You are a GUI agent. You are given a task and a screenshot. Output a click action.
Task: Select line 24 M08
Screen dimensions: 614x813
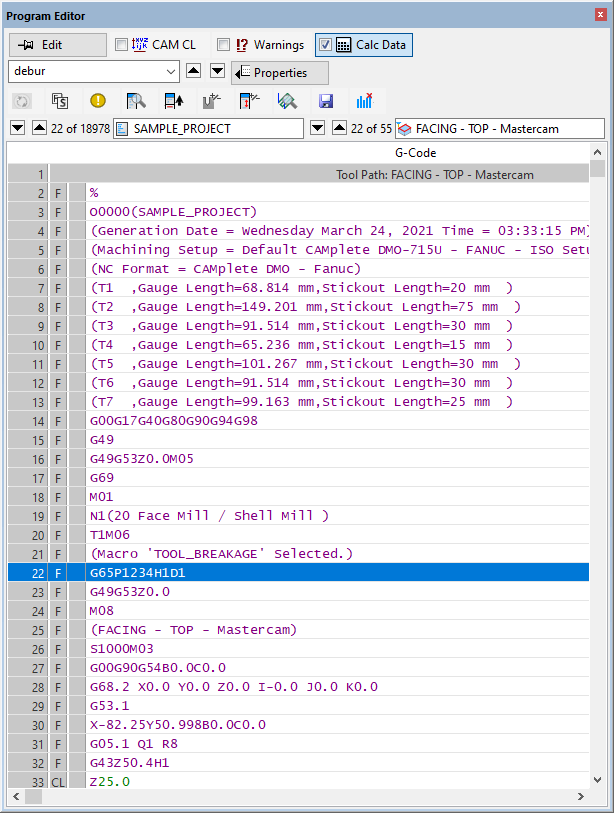point(298,611)
